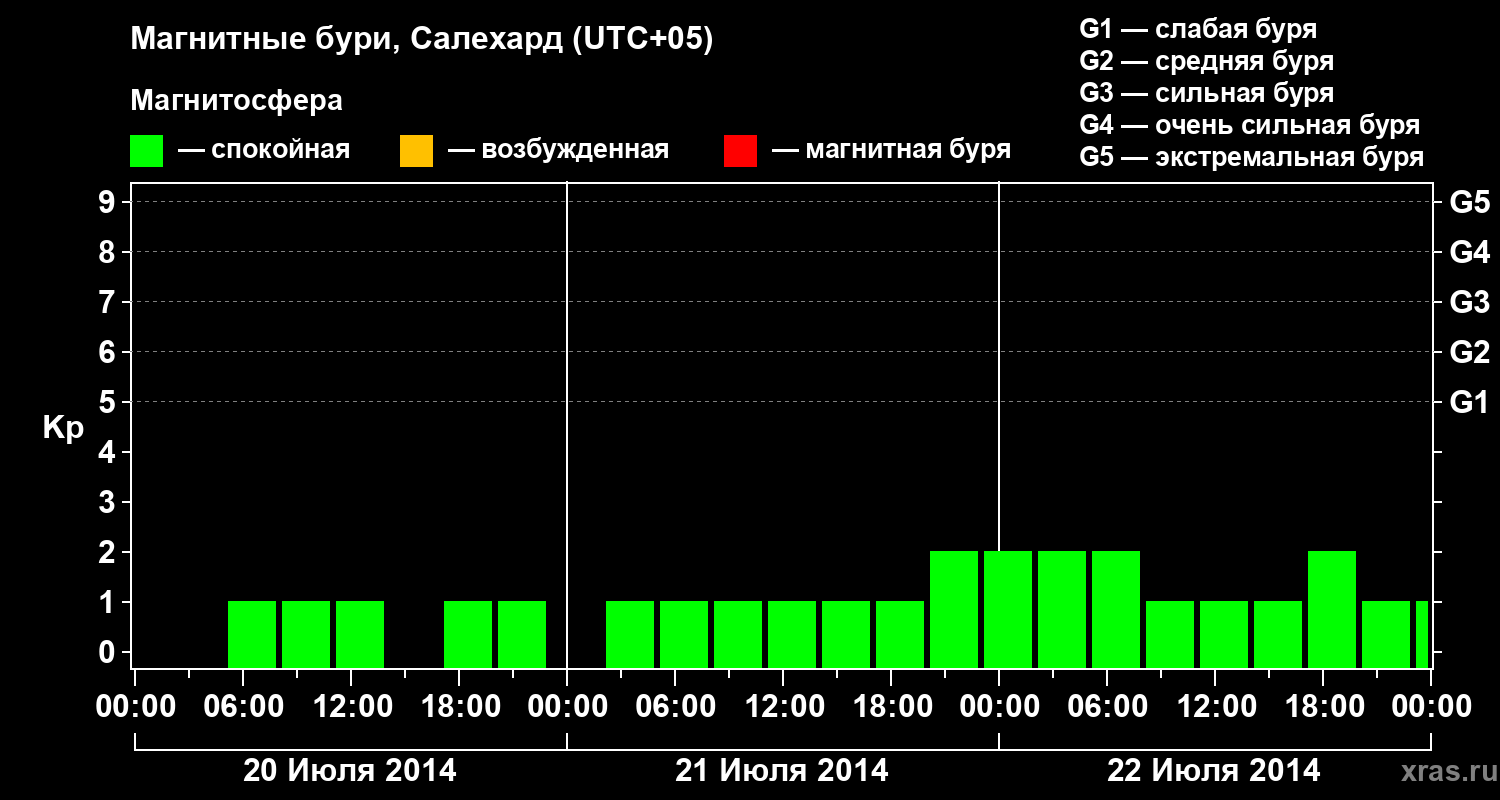Screen dimensions: 1500x800
Task: Click the Kp 1 bar covering 18:00 on 20 Июля
Action: (468, 634)
